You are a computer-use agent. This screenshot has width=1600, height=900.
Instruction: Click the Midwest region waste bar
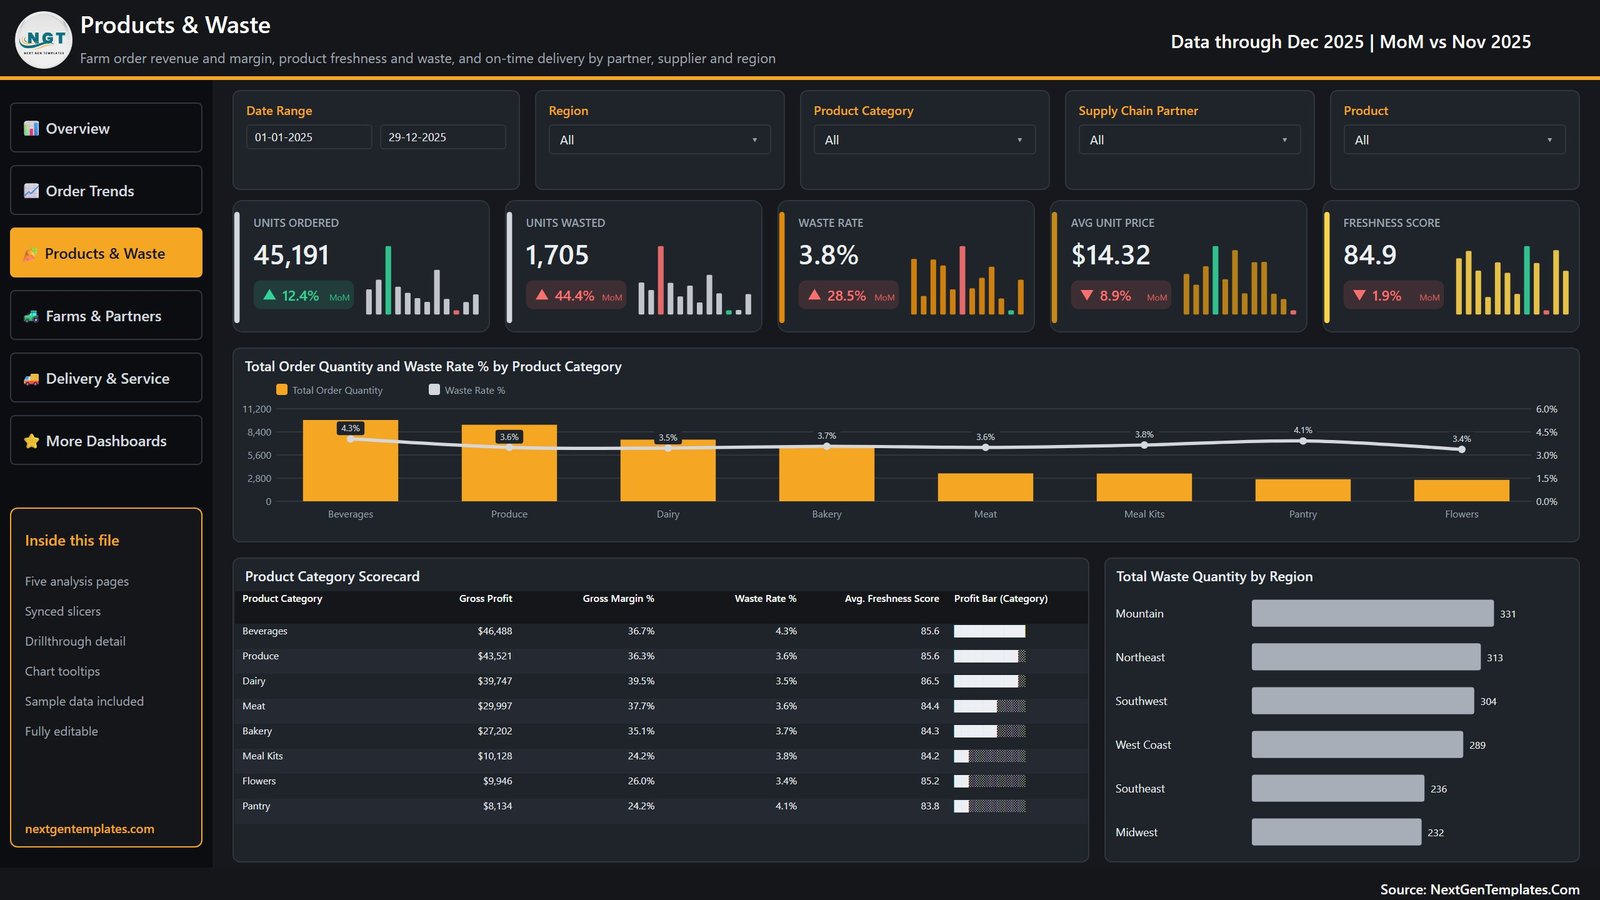[1336, 832]
